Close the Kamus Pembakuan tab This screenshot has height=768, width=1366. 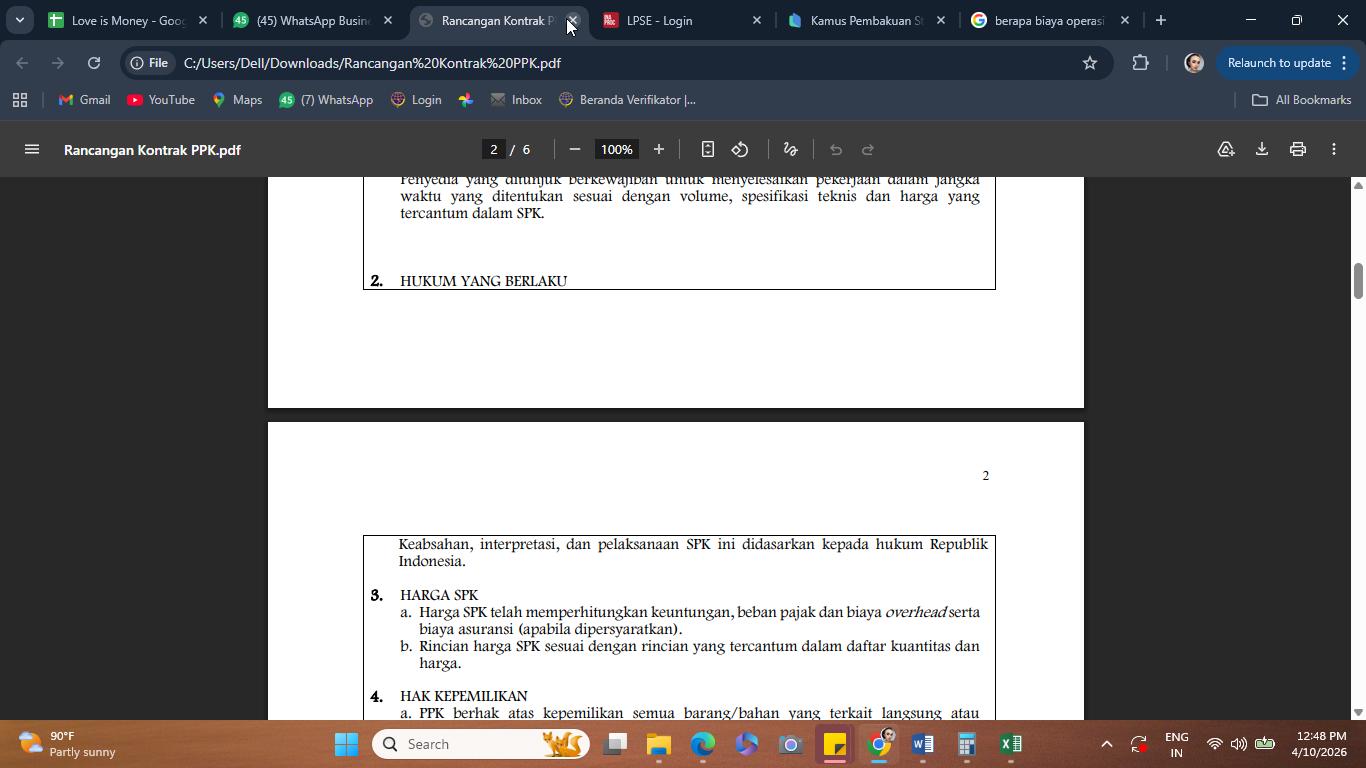point(941,20)
